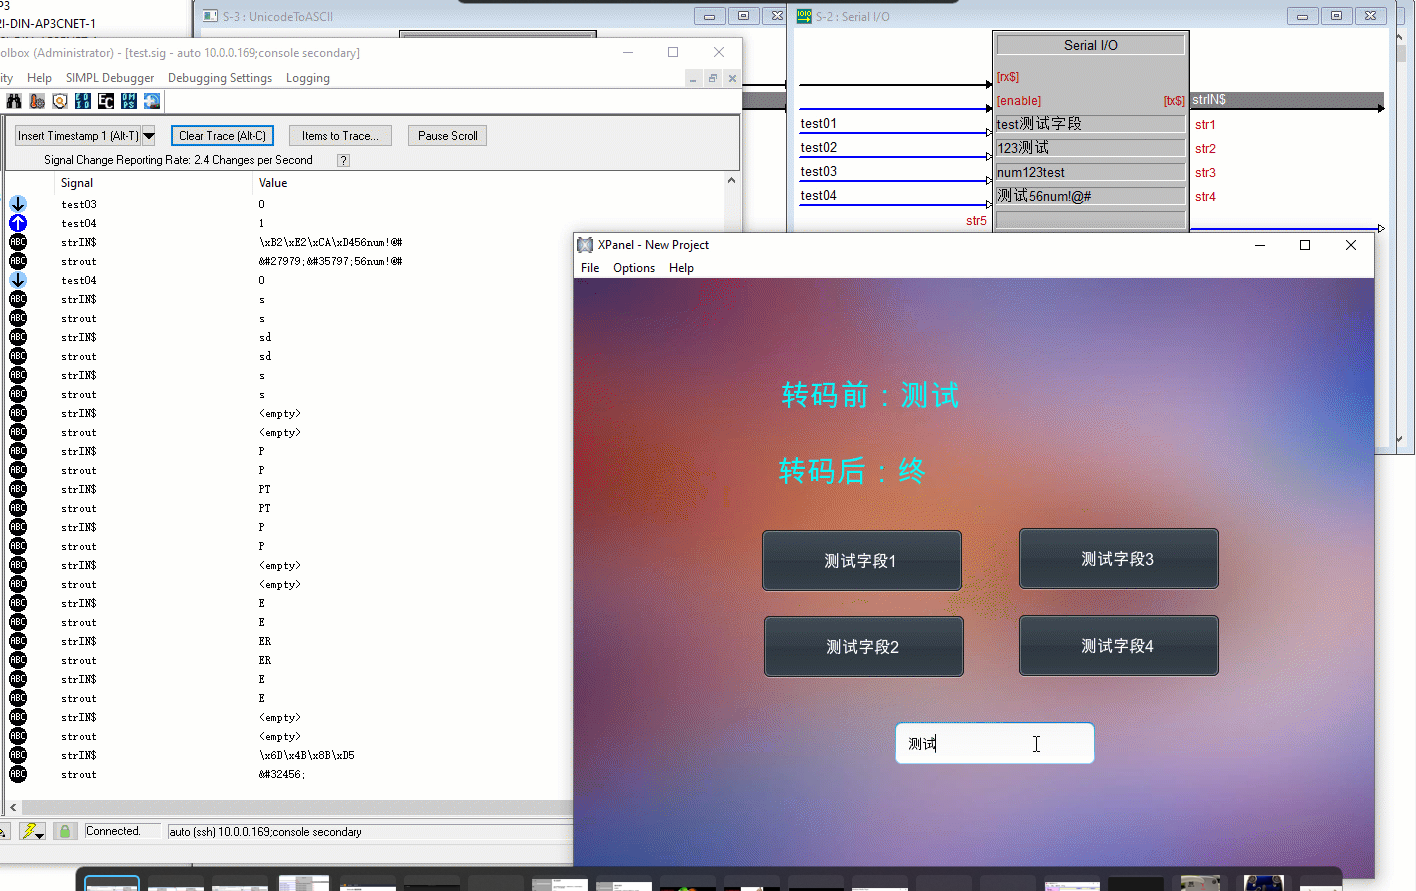Screen dimensions: 1416x891
Task: Open the Options menu in XPanel
Action: point(634,267)
